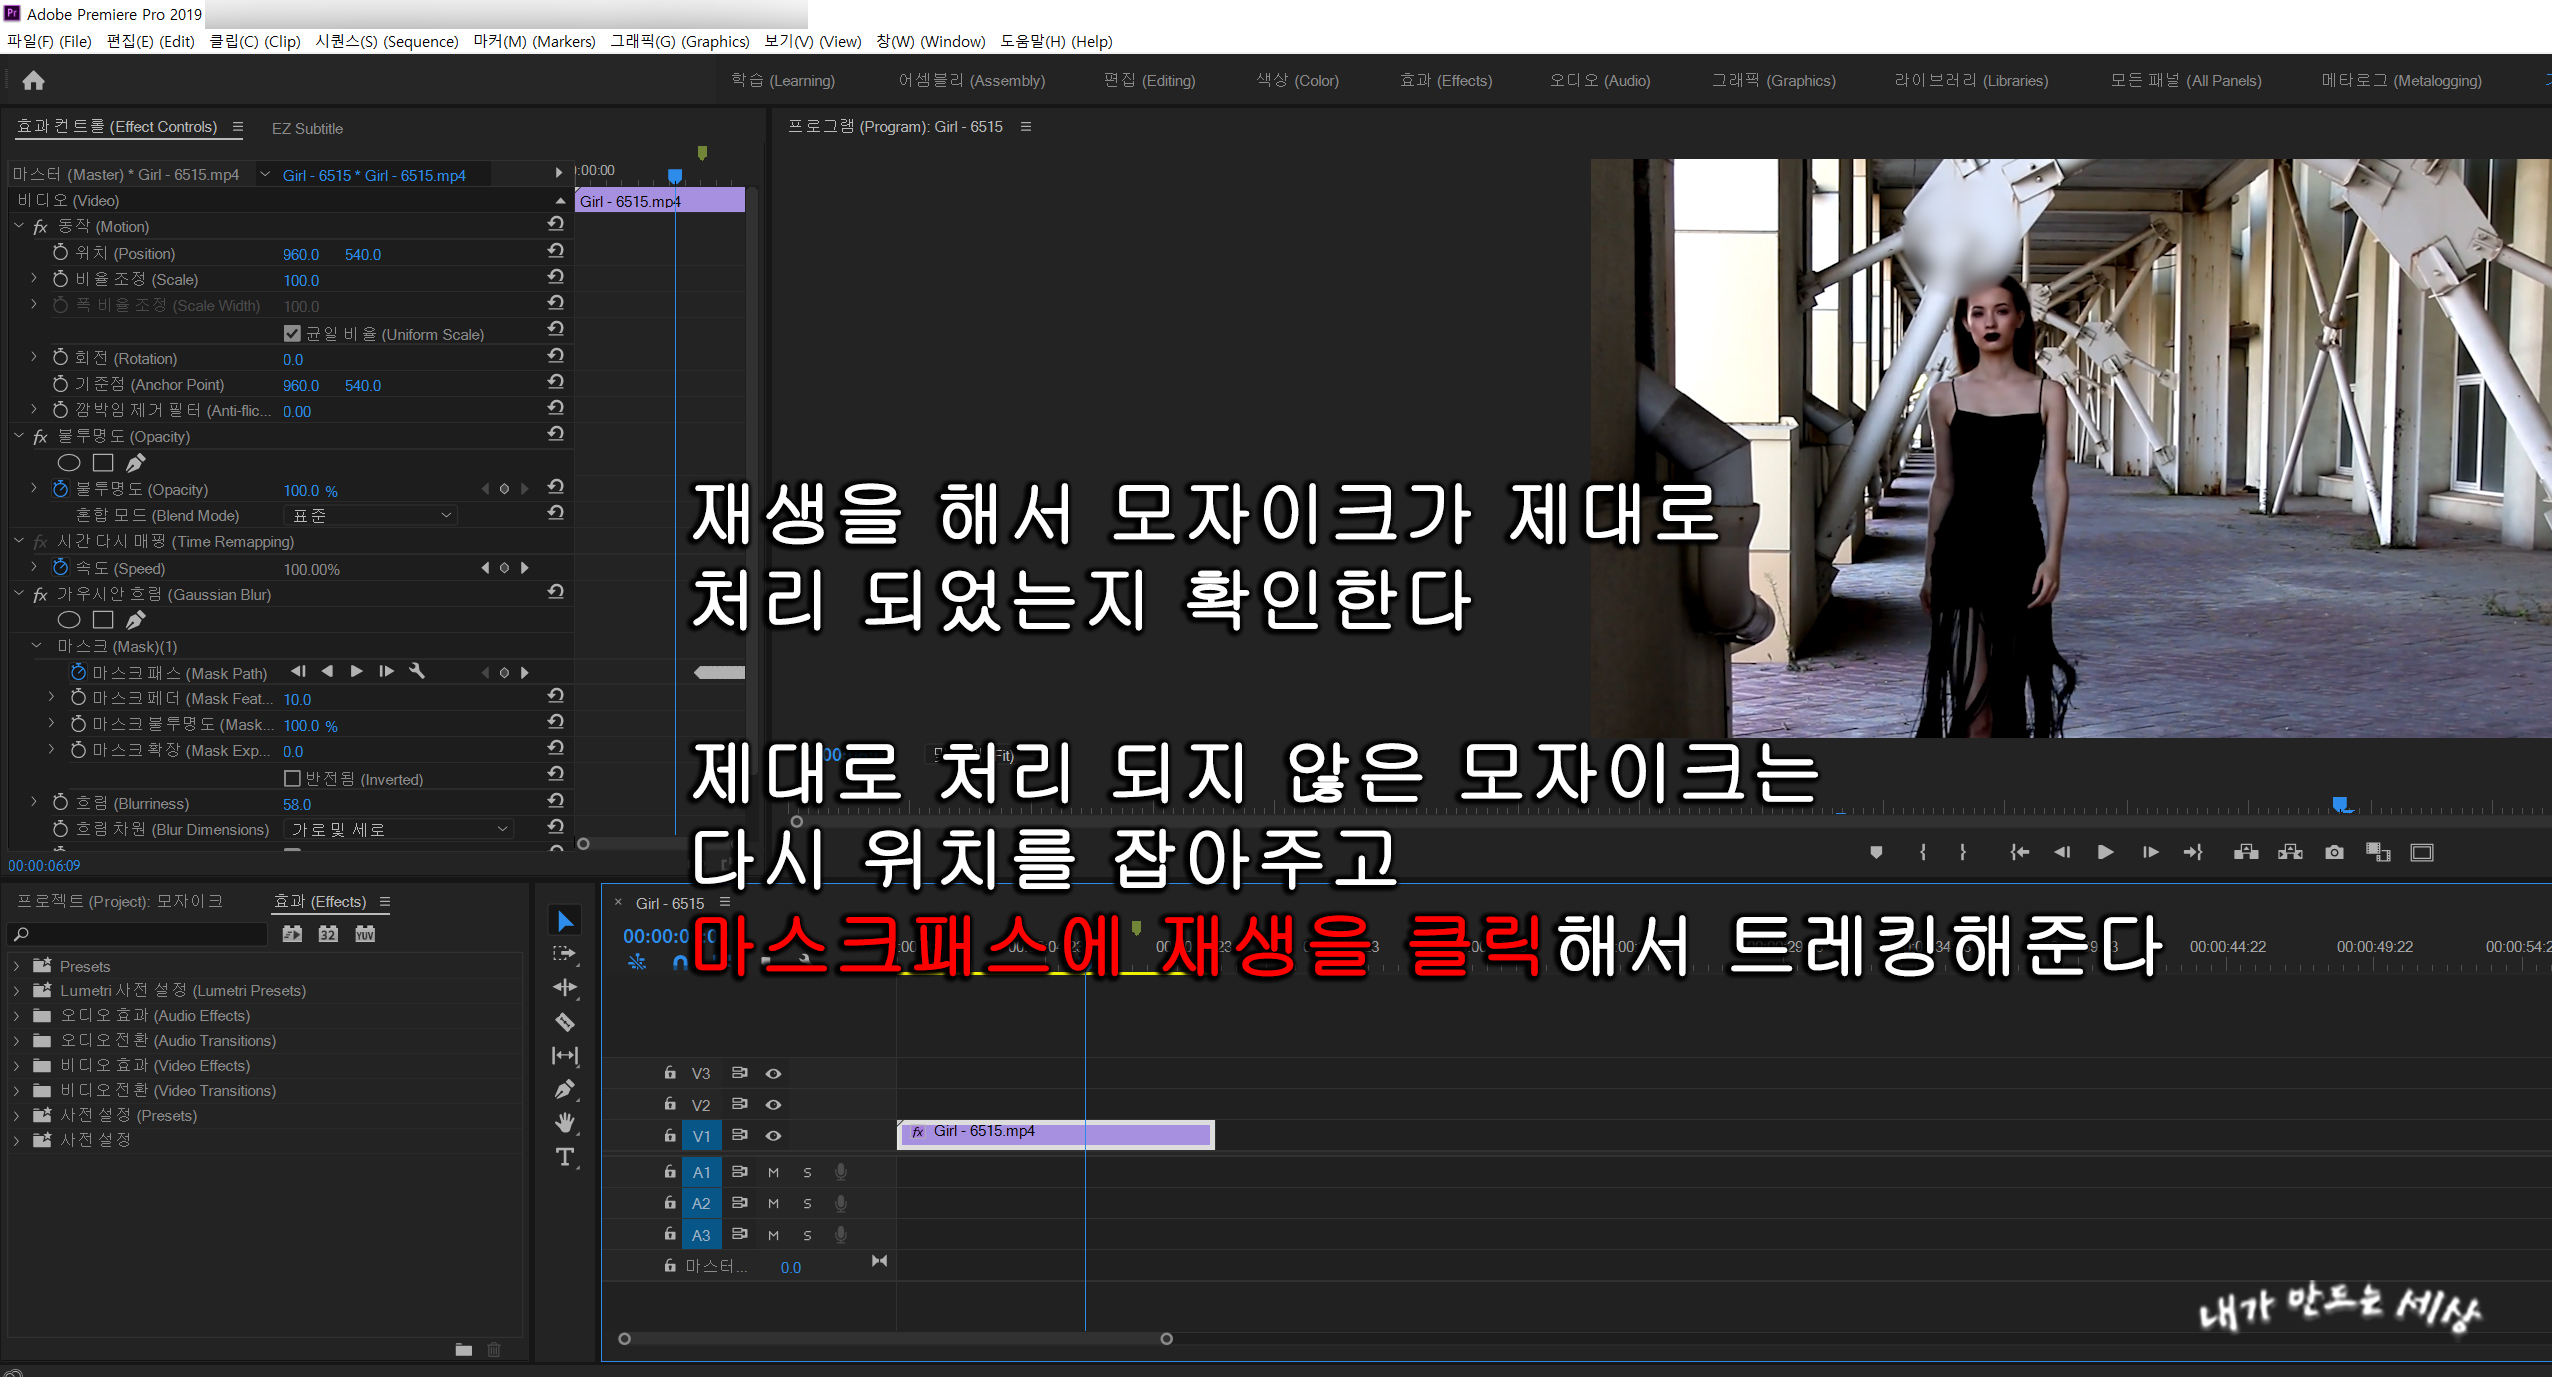Image resolution: width=2552 pixels, height=1377 pixels.
Task: Open the Sequence menu
Action: point(386,41)
